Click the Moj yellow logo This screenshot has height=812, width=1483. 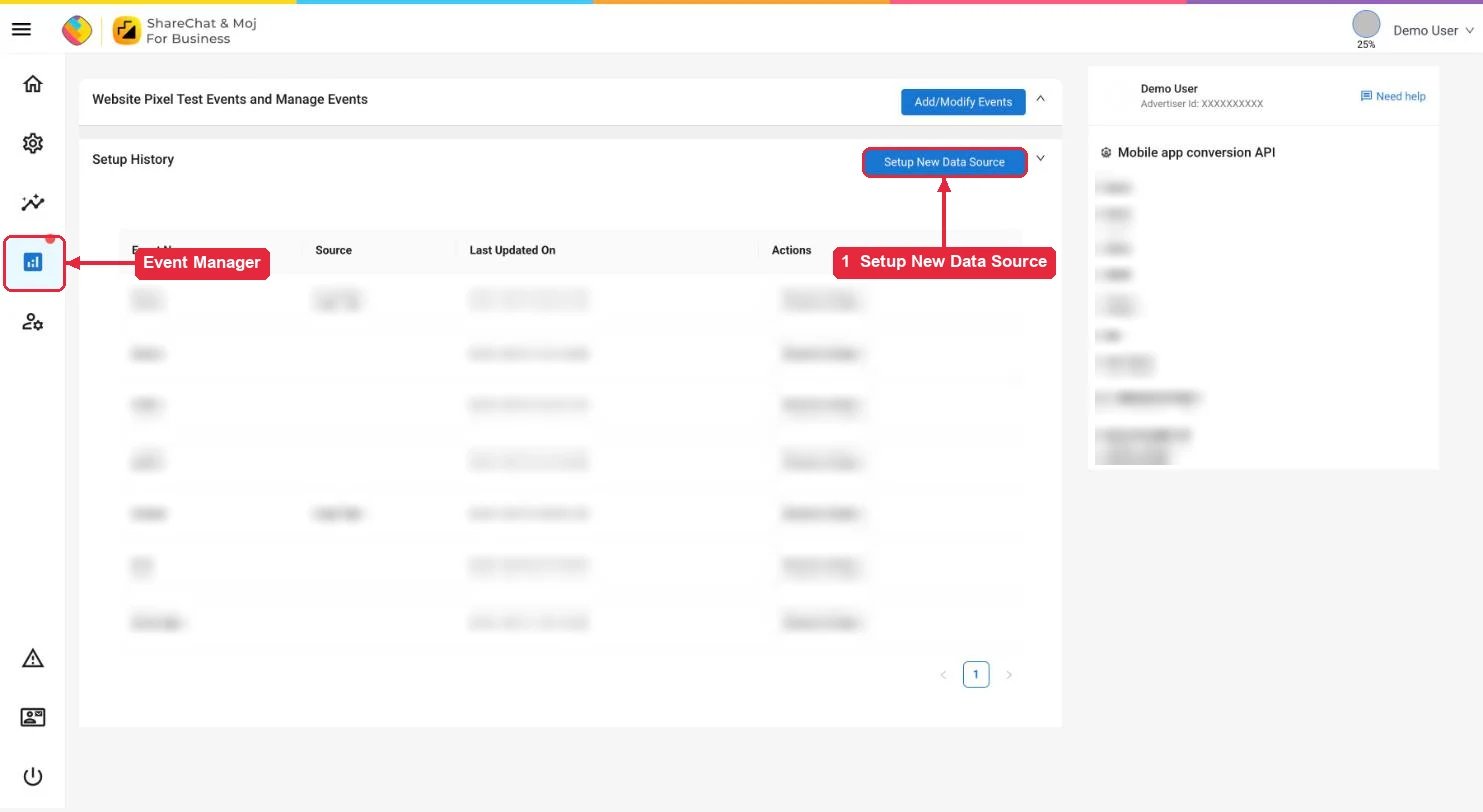[x=126, y=31]
